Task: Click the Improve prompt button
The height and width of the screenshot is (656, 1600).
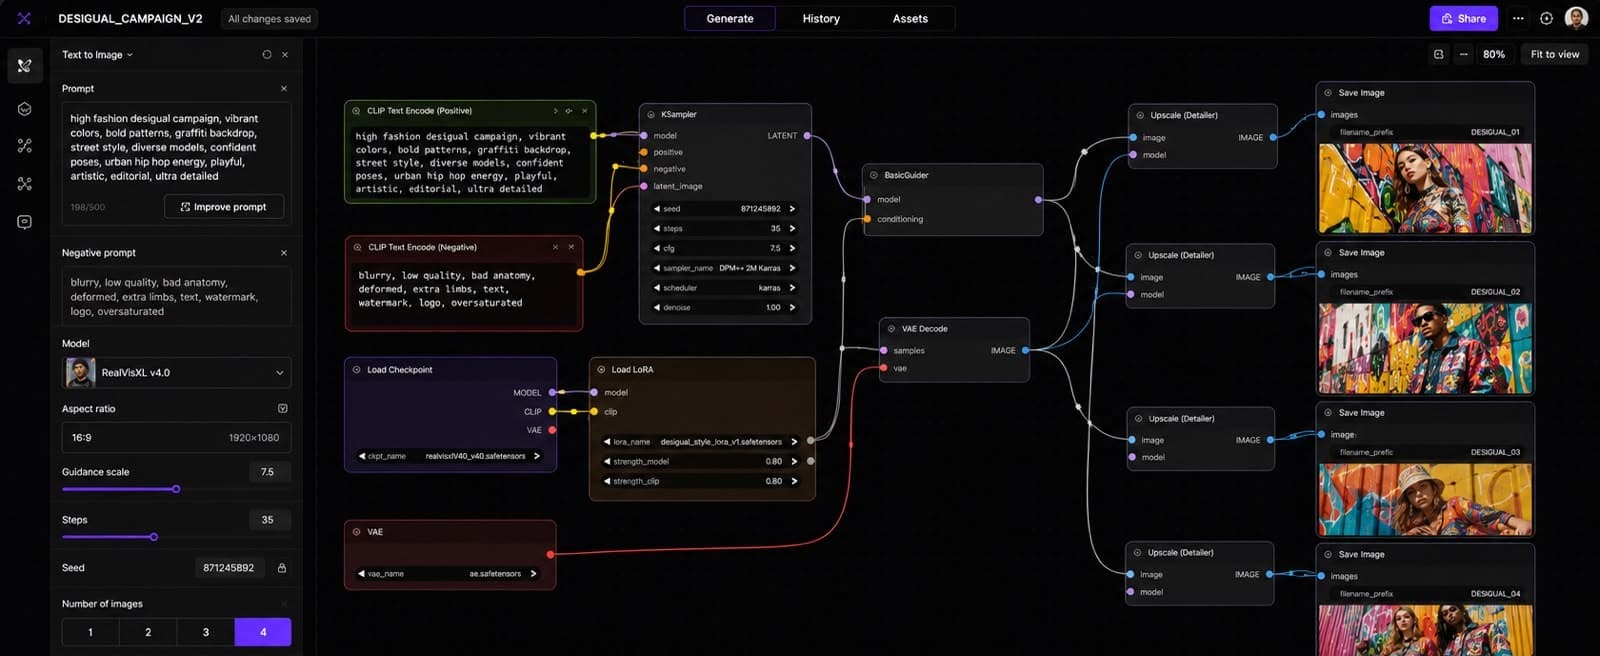Action: tap(224, 207)
